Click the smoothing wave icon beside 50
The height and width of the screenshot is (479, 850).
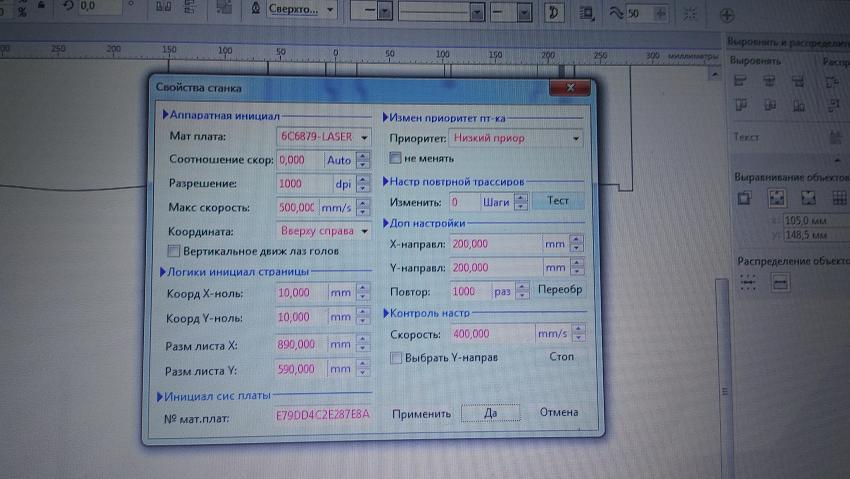click(x=616, y=13)
